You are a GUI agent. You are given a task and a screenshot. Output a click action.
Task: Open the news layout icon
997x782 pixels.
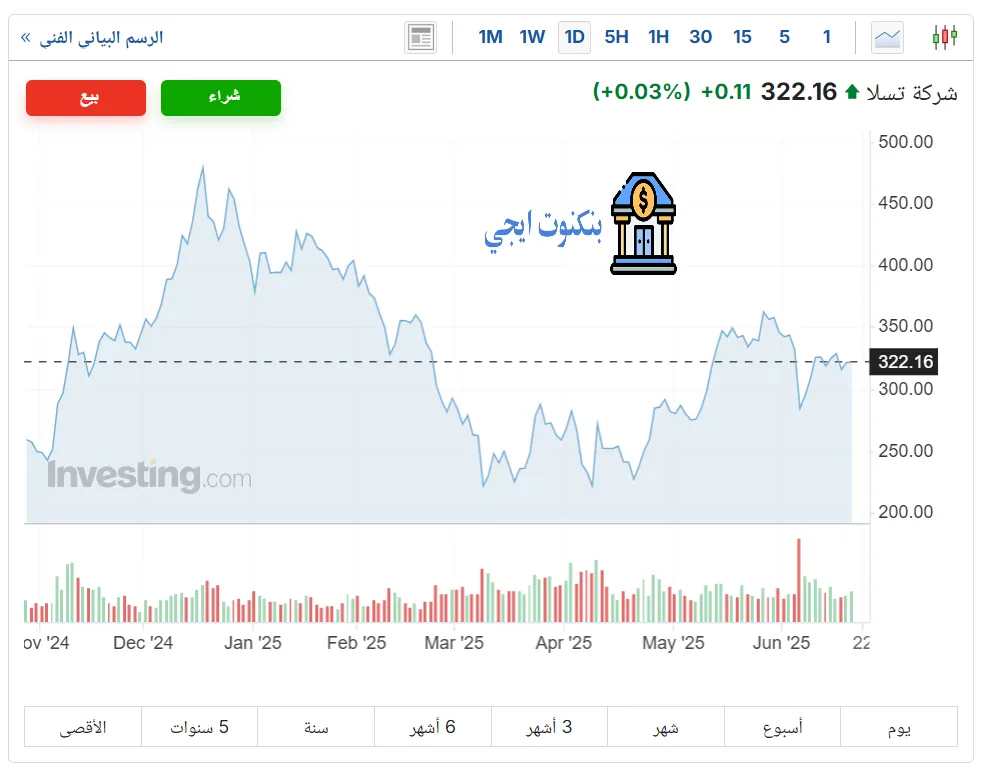(x=420, y=38)
